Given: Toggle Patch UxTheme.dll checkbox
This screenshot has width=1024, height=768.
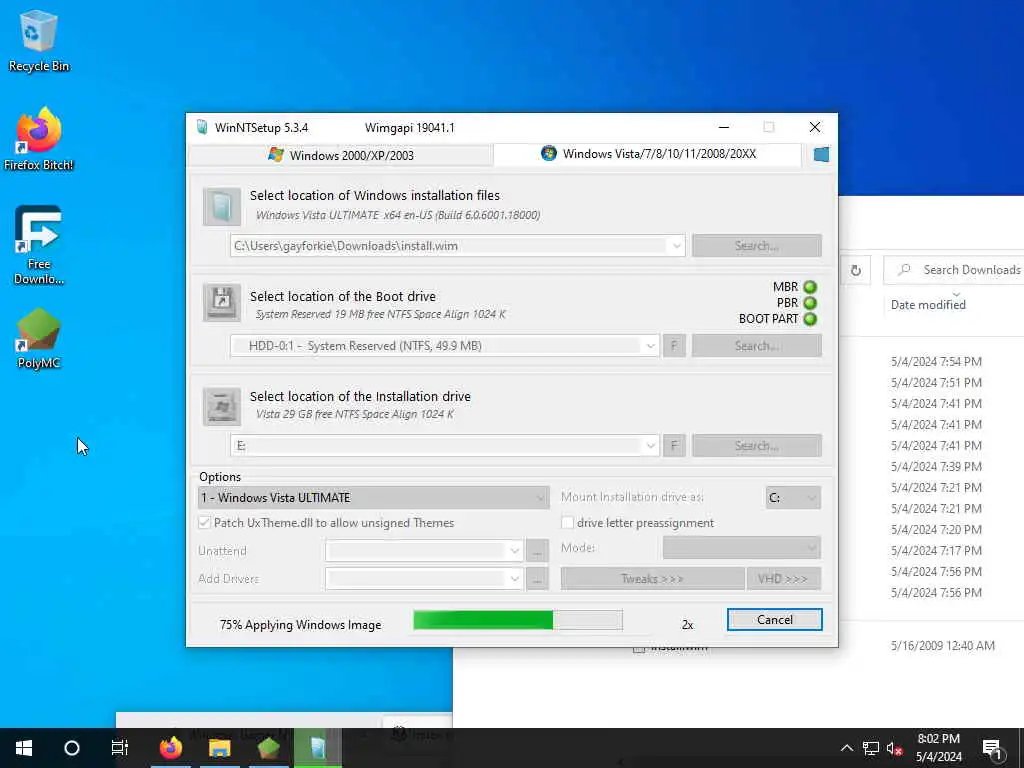Looking at the screenshot, I should 204,522.
